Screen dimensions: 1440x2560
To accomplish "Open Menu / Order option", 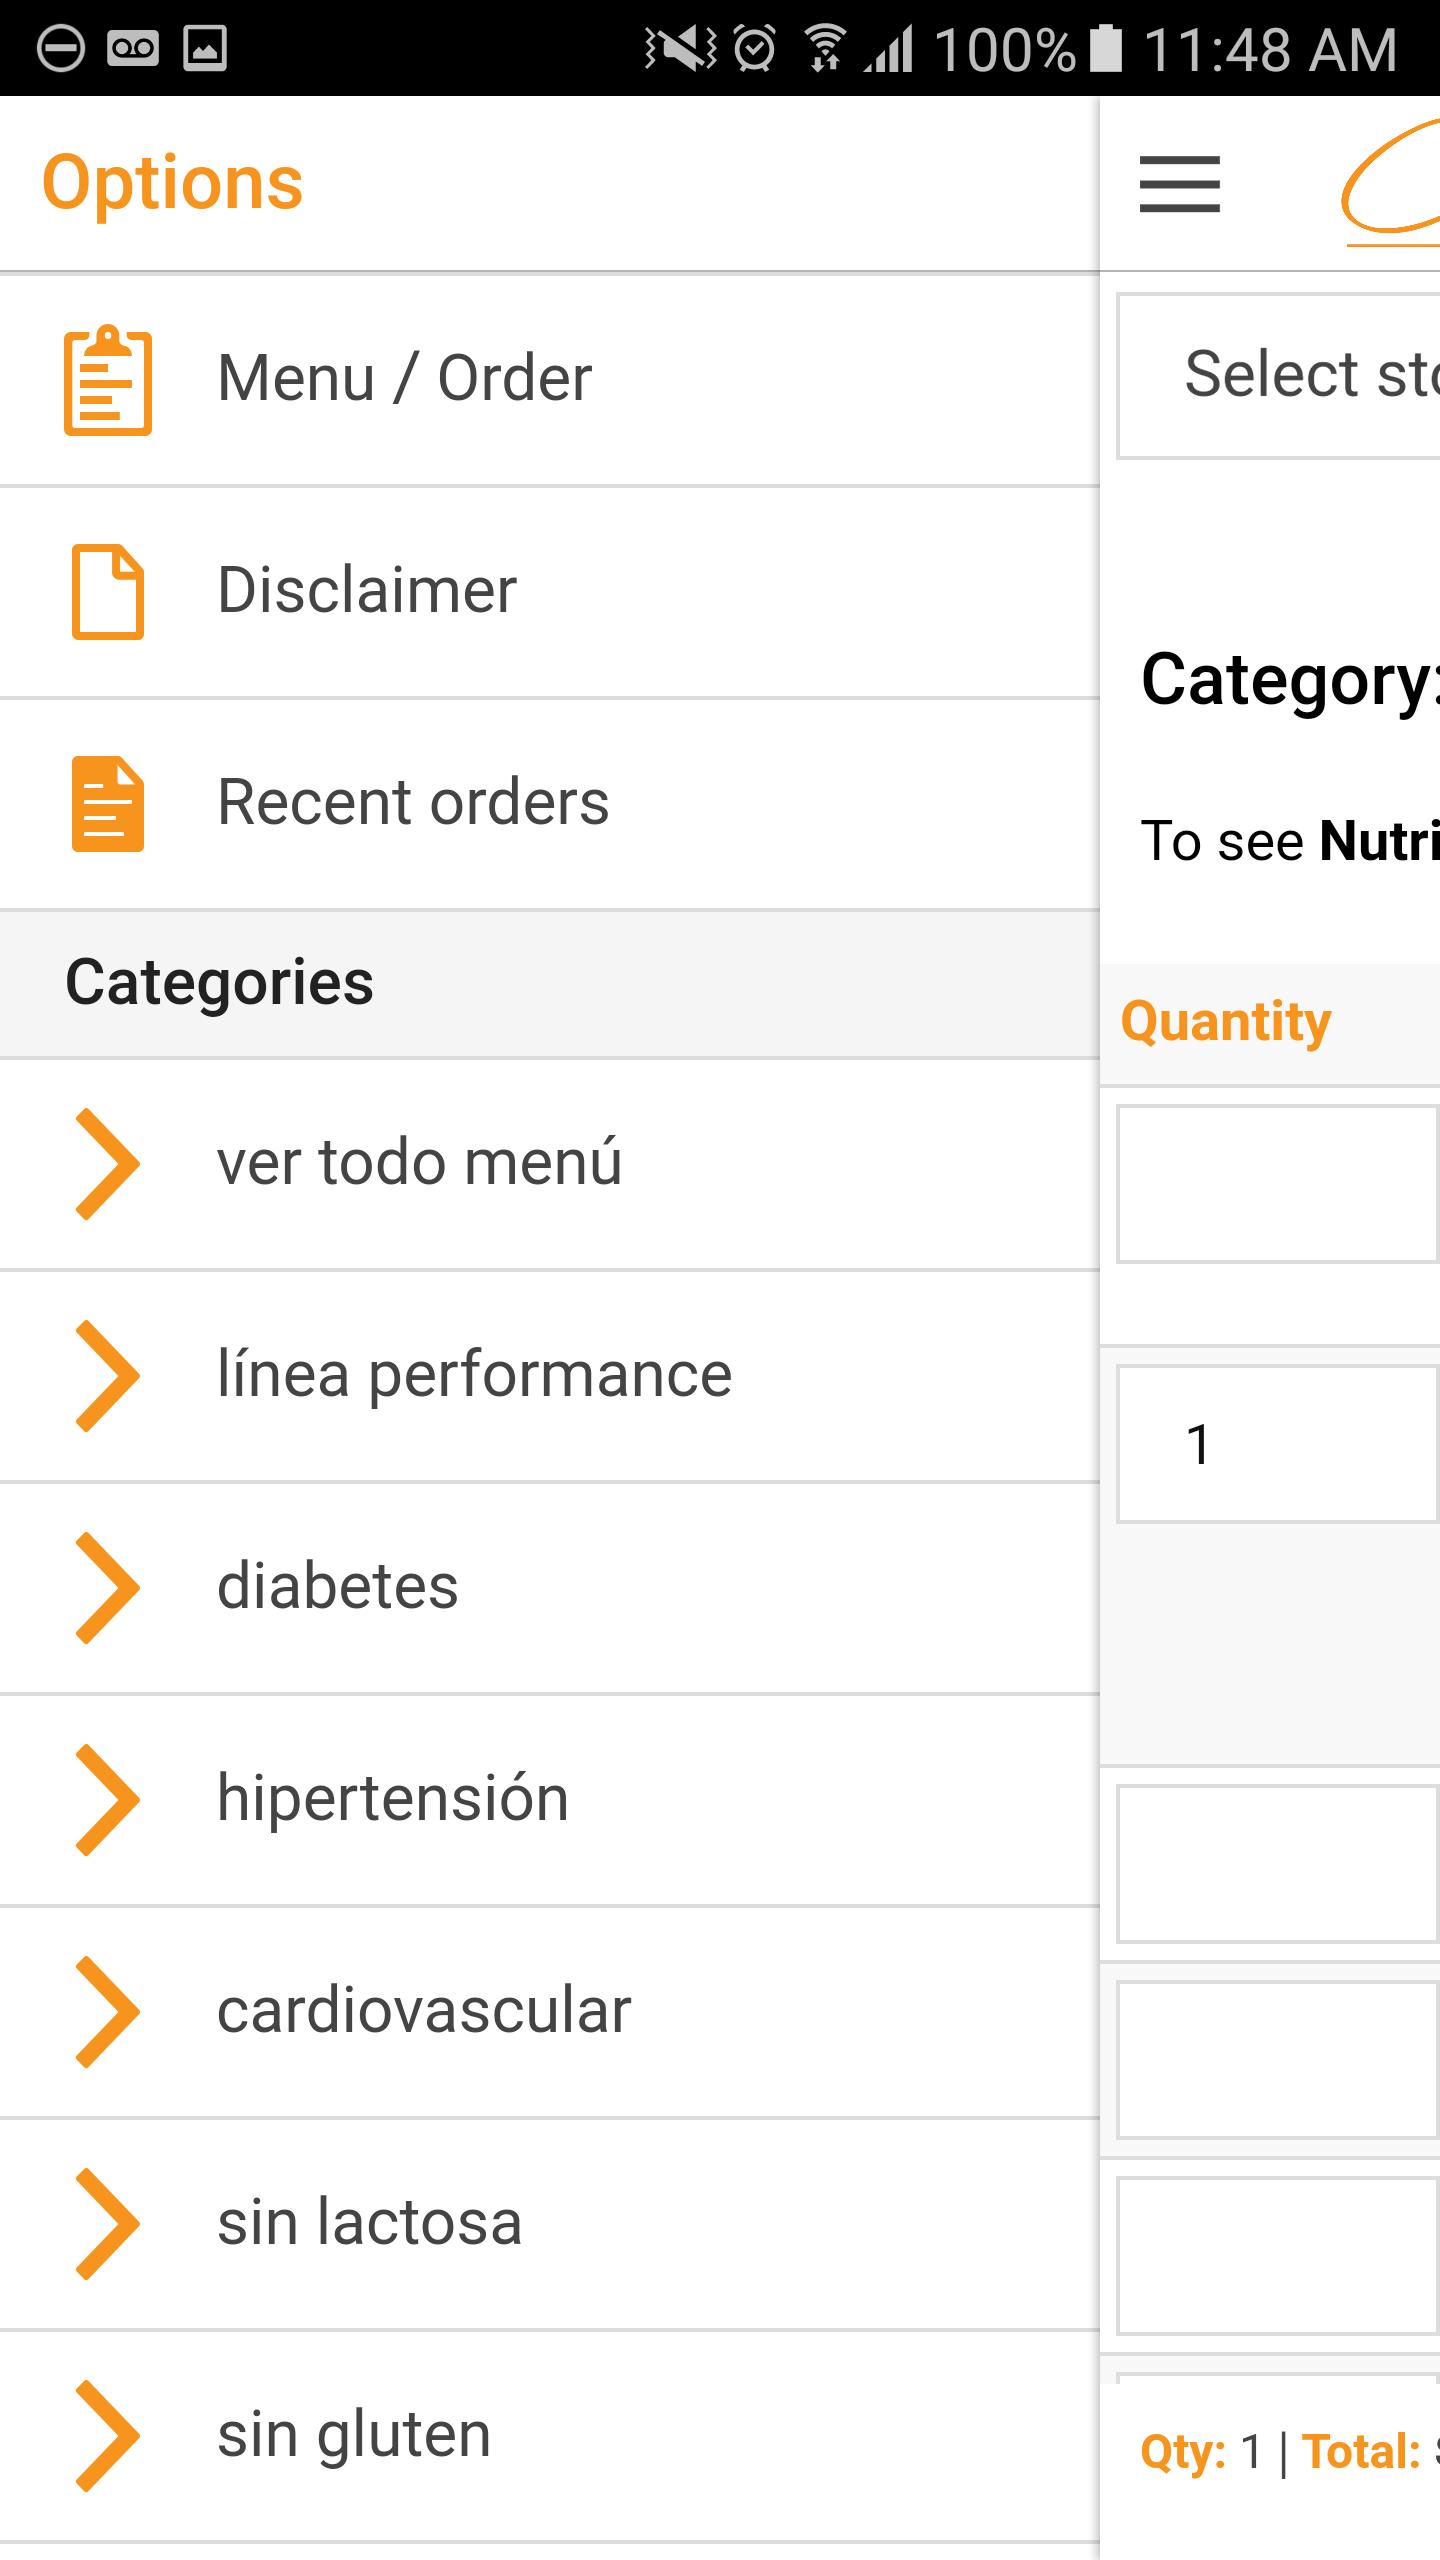I will coord(405,379).
